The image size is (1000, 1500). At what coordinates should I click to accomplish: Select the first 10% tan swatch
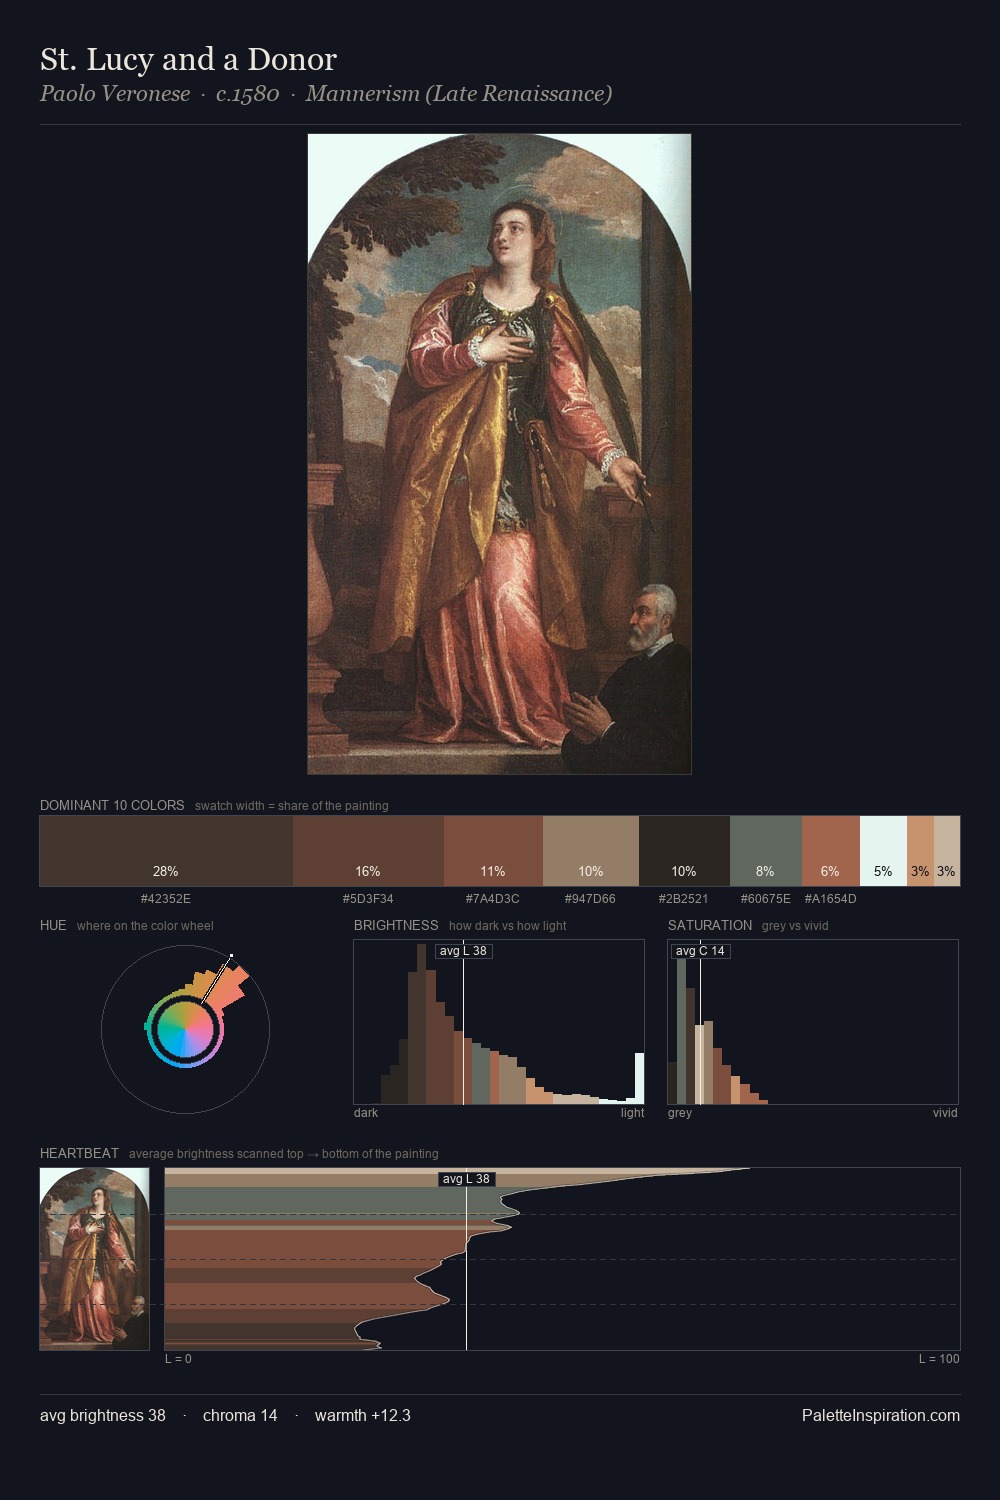[591, 851]
